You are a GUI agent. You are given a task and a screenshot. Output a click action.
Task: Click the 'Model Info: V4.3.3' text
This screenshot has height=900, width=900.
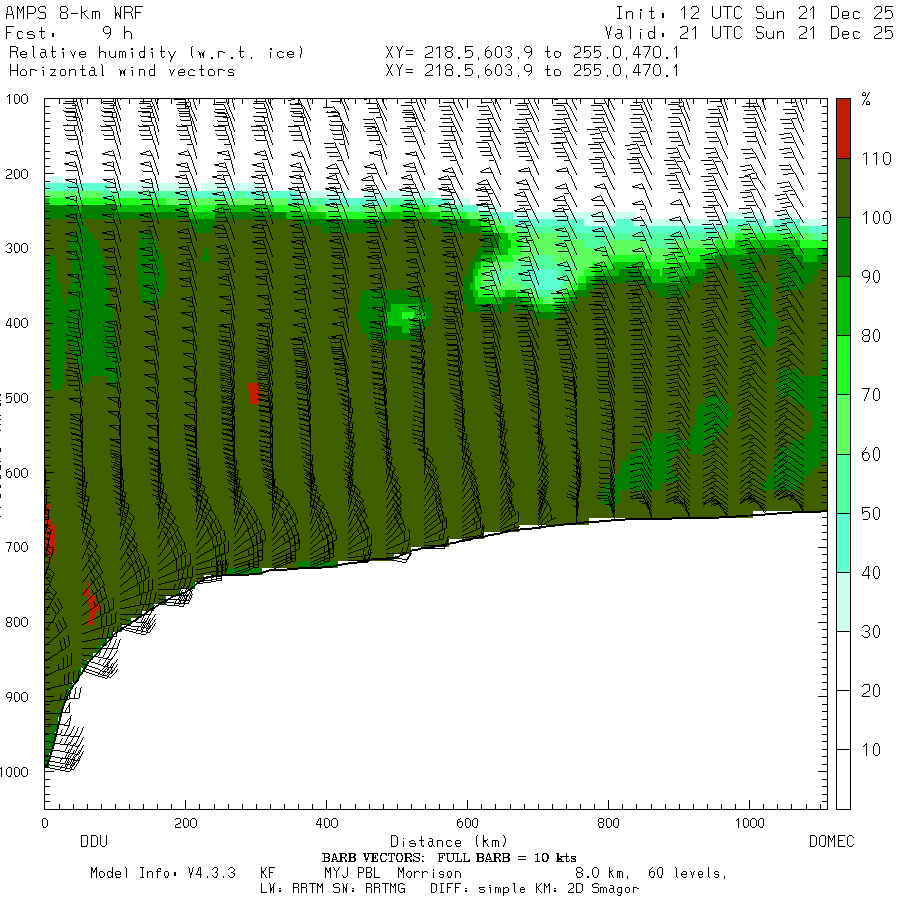pyautogui.click(x=163, y=873)
